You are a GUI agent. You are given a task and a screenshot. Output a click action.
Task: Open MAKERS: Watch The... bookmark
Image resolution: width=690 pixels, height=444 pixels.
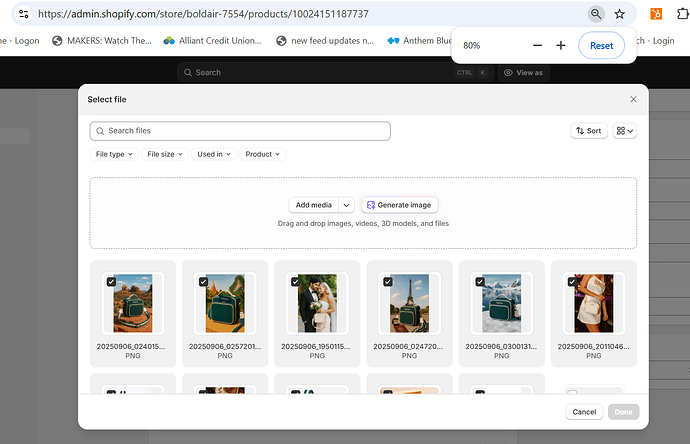click(x=102, y=41)
